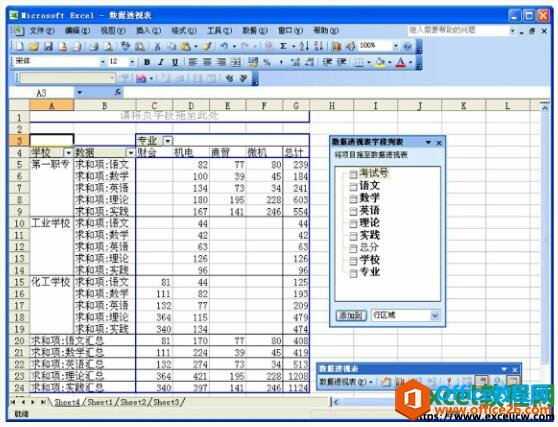Viewport: 558px width, 427px height.
Task: Click the Format Painter brush icon
Action: click(x=208, y=47)
